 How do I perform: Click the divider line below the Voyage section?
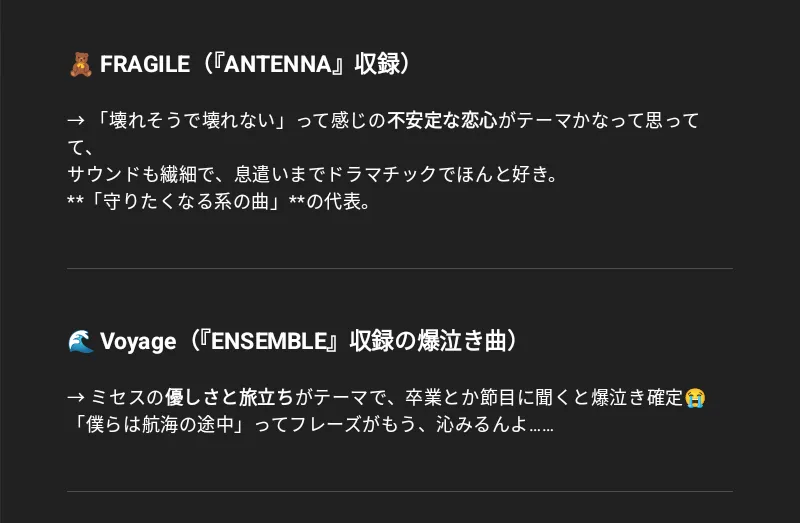400,491
